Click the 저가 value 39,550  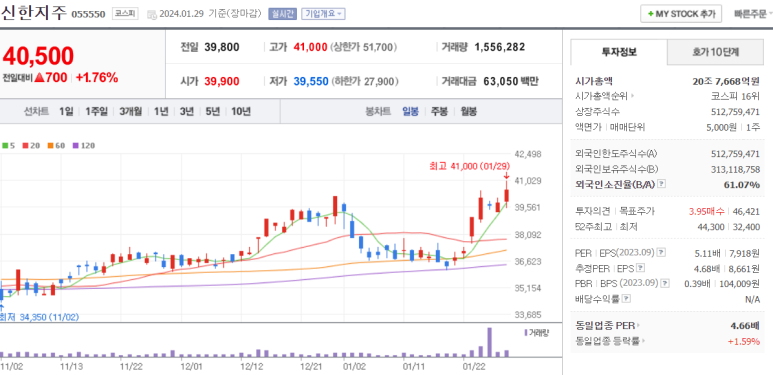[311, 81]
